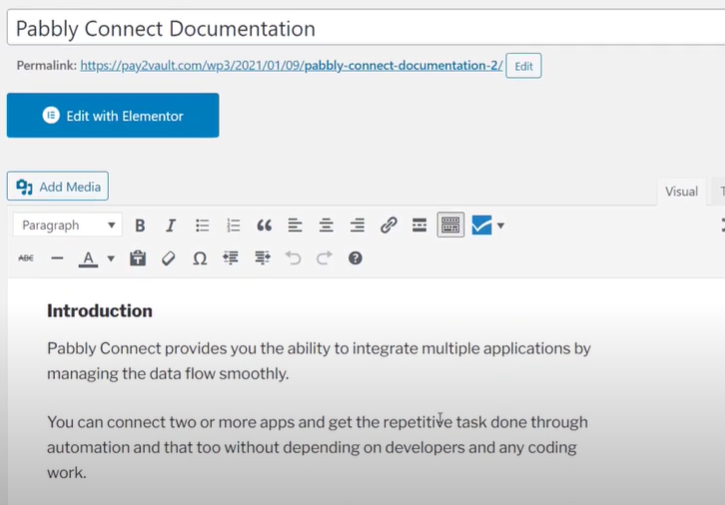Switch to the Visual editor tab
This screenshot has width=725, height=505.
[681, 191]
